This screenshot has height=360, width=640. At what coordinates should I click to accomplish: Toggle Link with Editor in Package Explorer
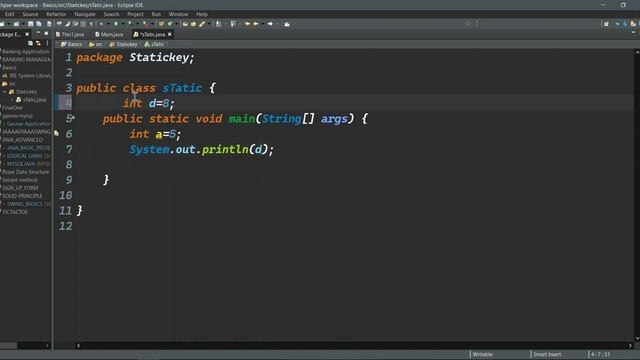tap(38, 43)
